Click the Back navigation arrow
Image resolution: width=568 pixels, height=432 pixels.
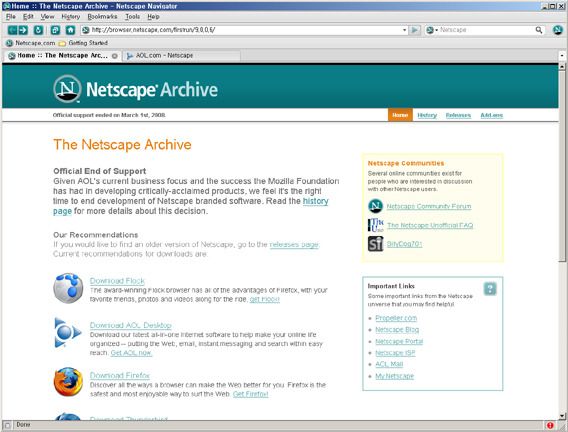pyautogui.click(x=12, y=30)
